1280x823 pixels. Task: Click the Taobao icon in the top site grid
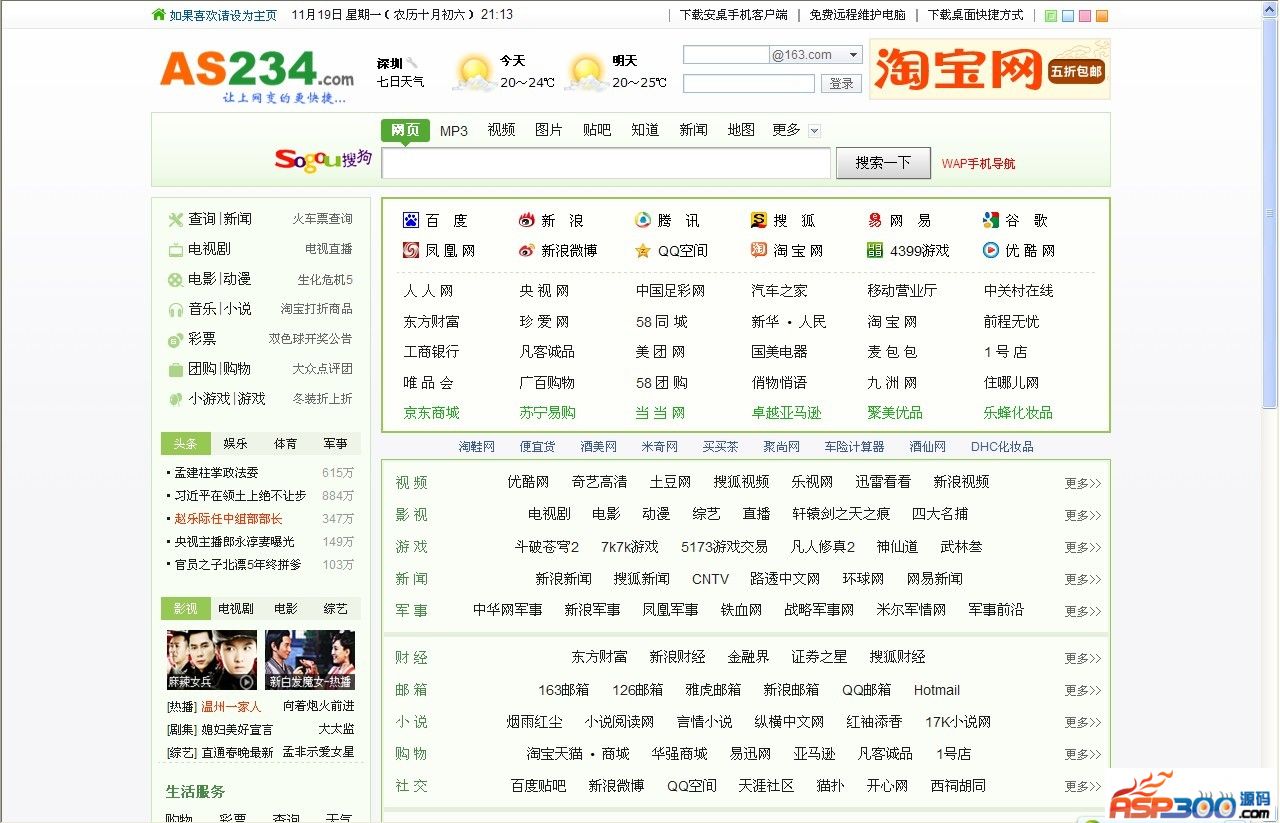pyautogui.click(x=759, y=250)
